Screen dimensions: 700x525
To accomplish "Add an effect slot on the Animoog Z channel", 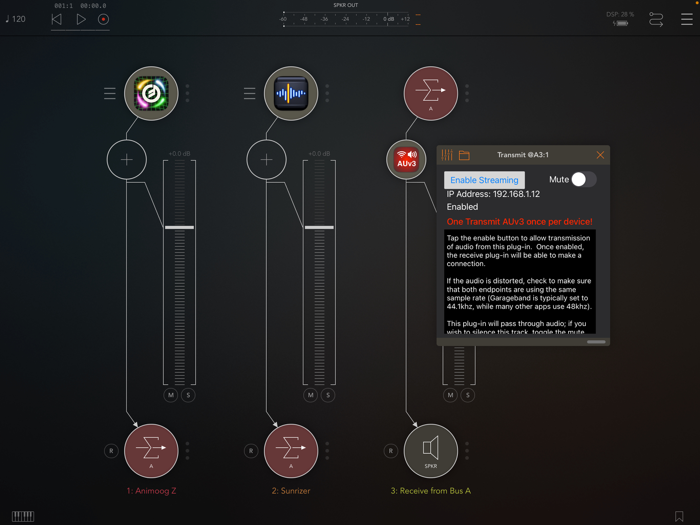I will coord(127,159).
